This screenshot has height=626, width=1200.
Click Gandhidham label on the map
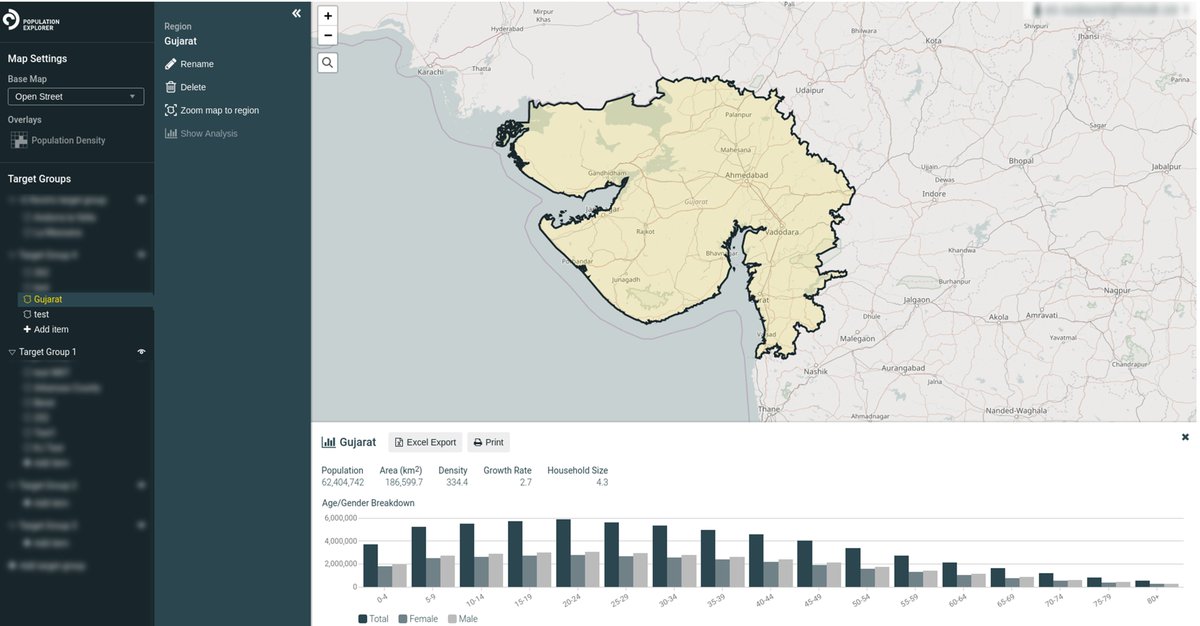click(x=608, y=172)
